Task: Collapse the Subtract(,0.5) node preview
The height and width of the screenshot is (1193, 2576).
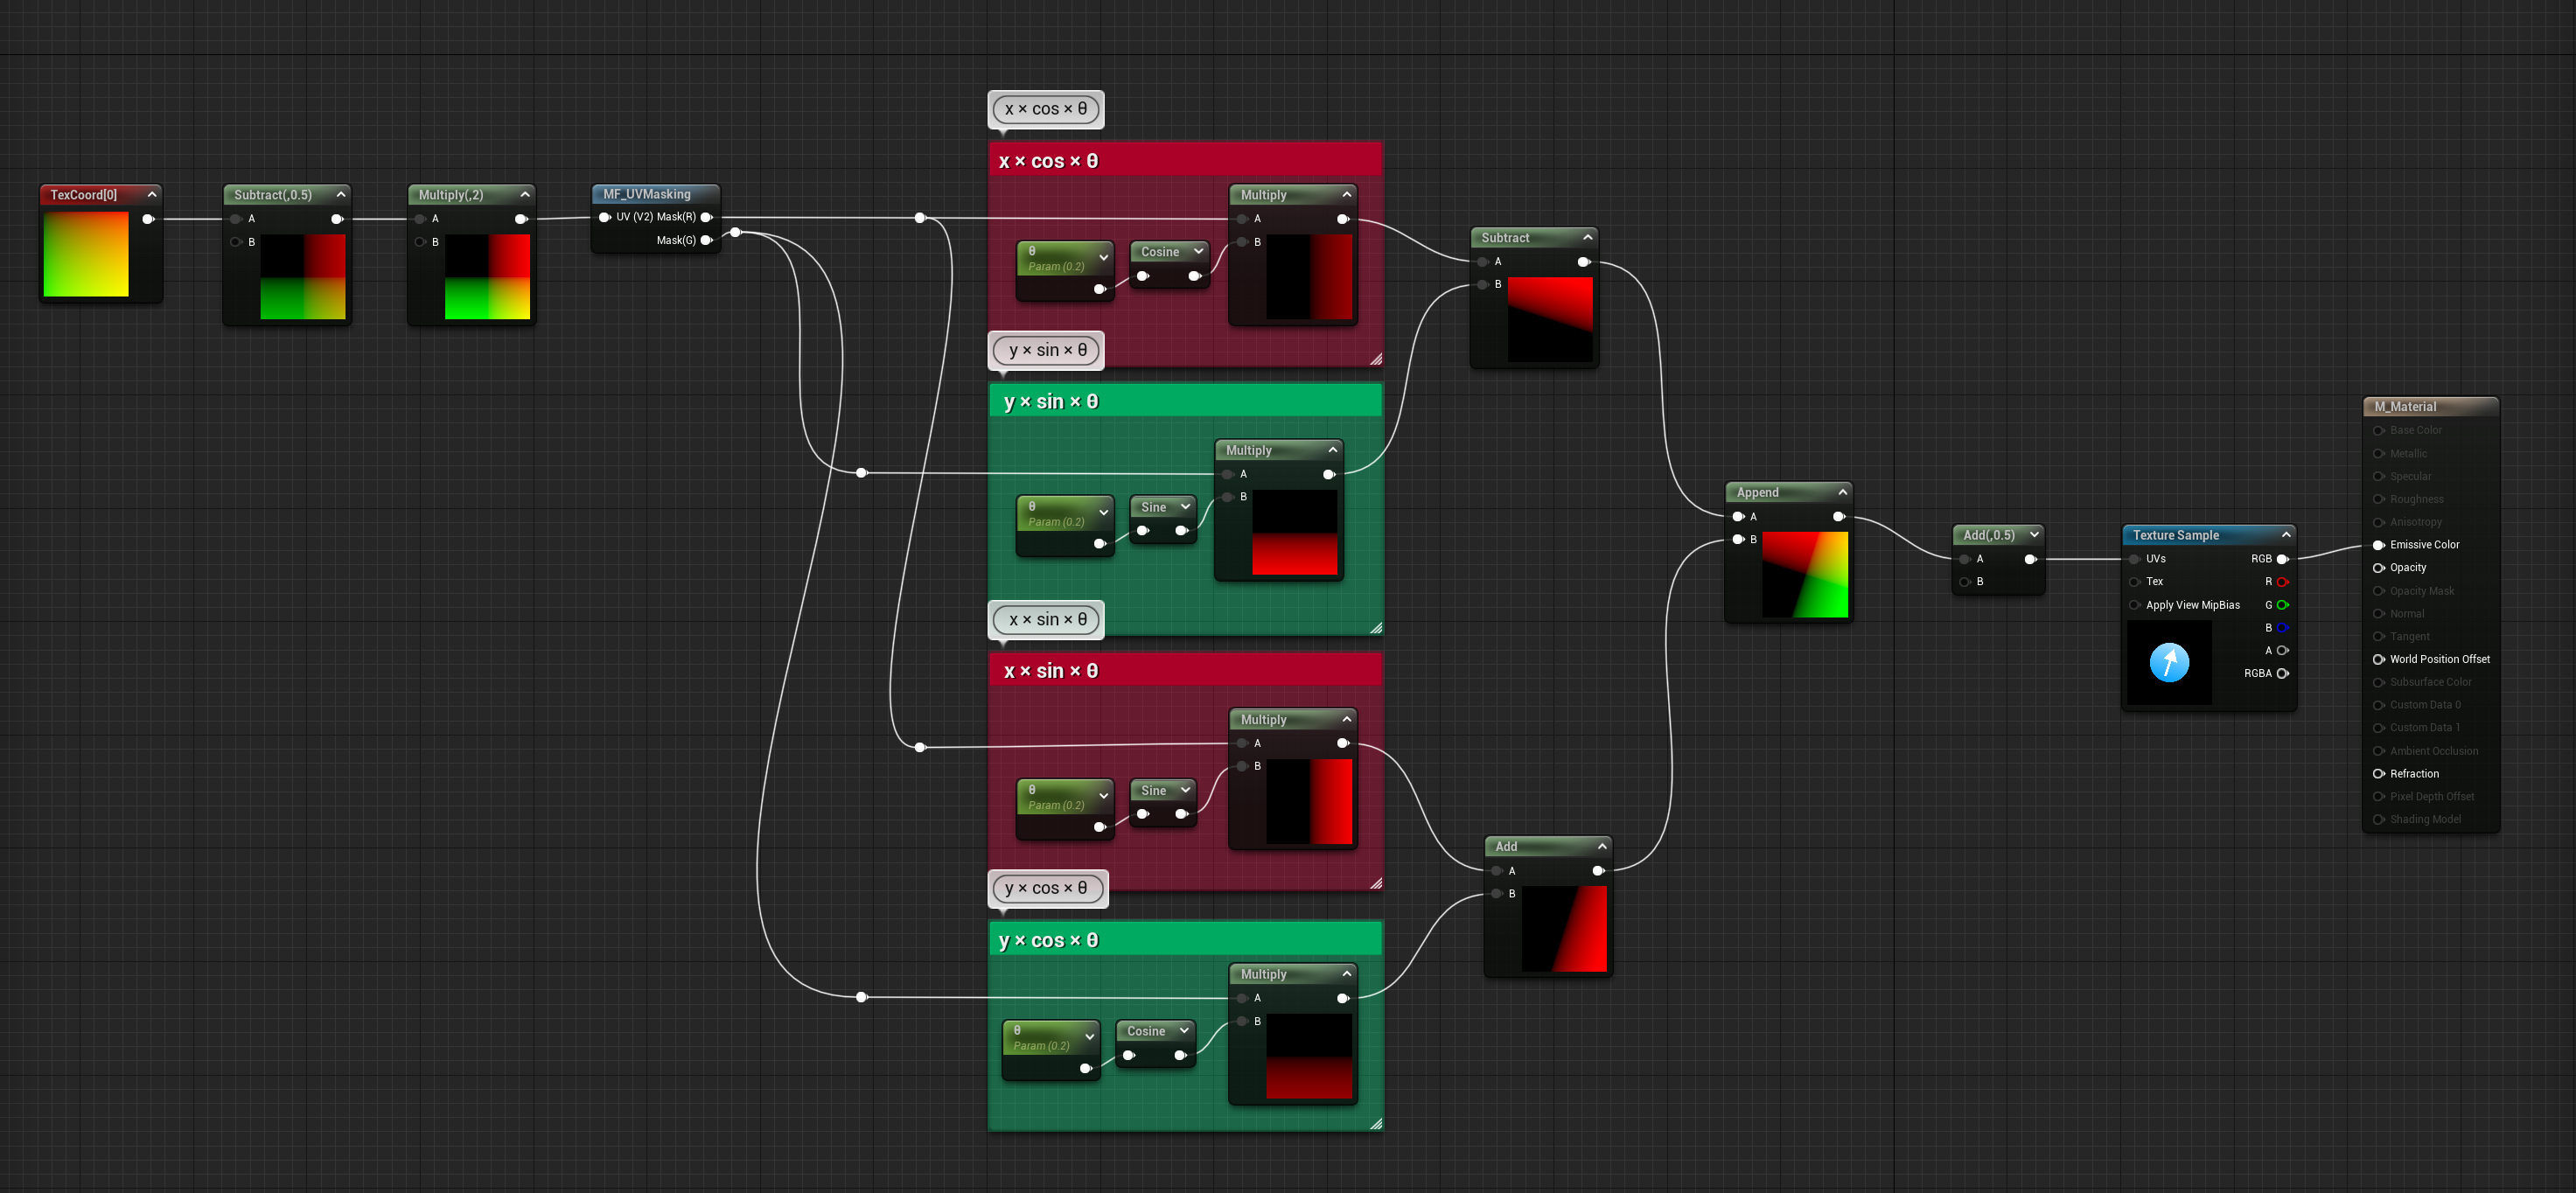Action: [341, 194]
